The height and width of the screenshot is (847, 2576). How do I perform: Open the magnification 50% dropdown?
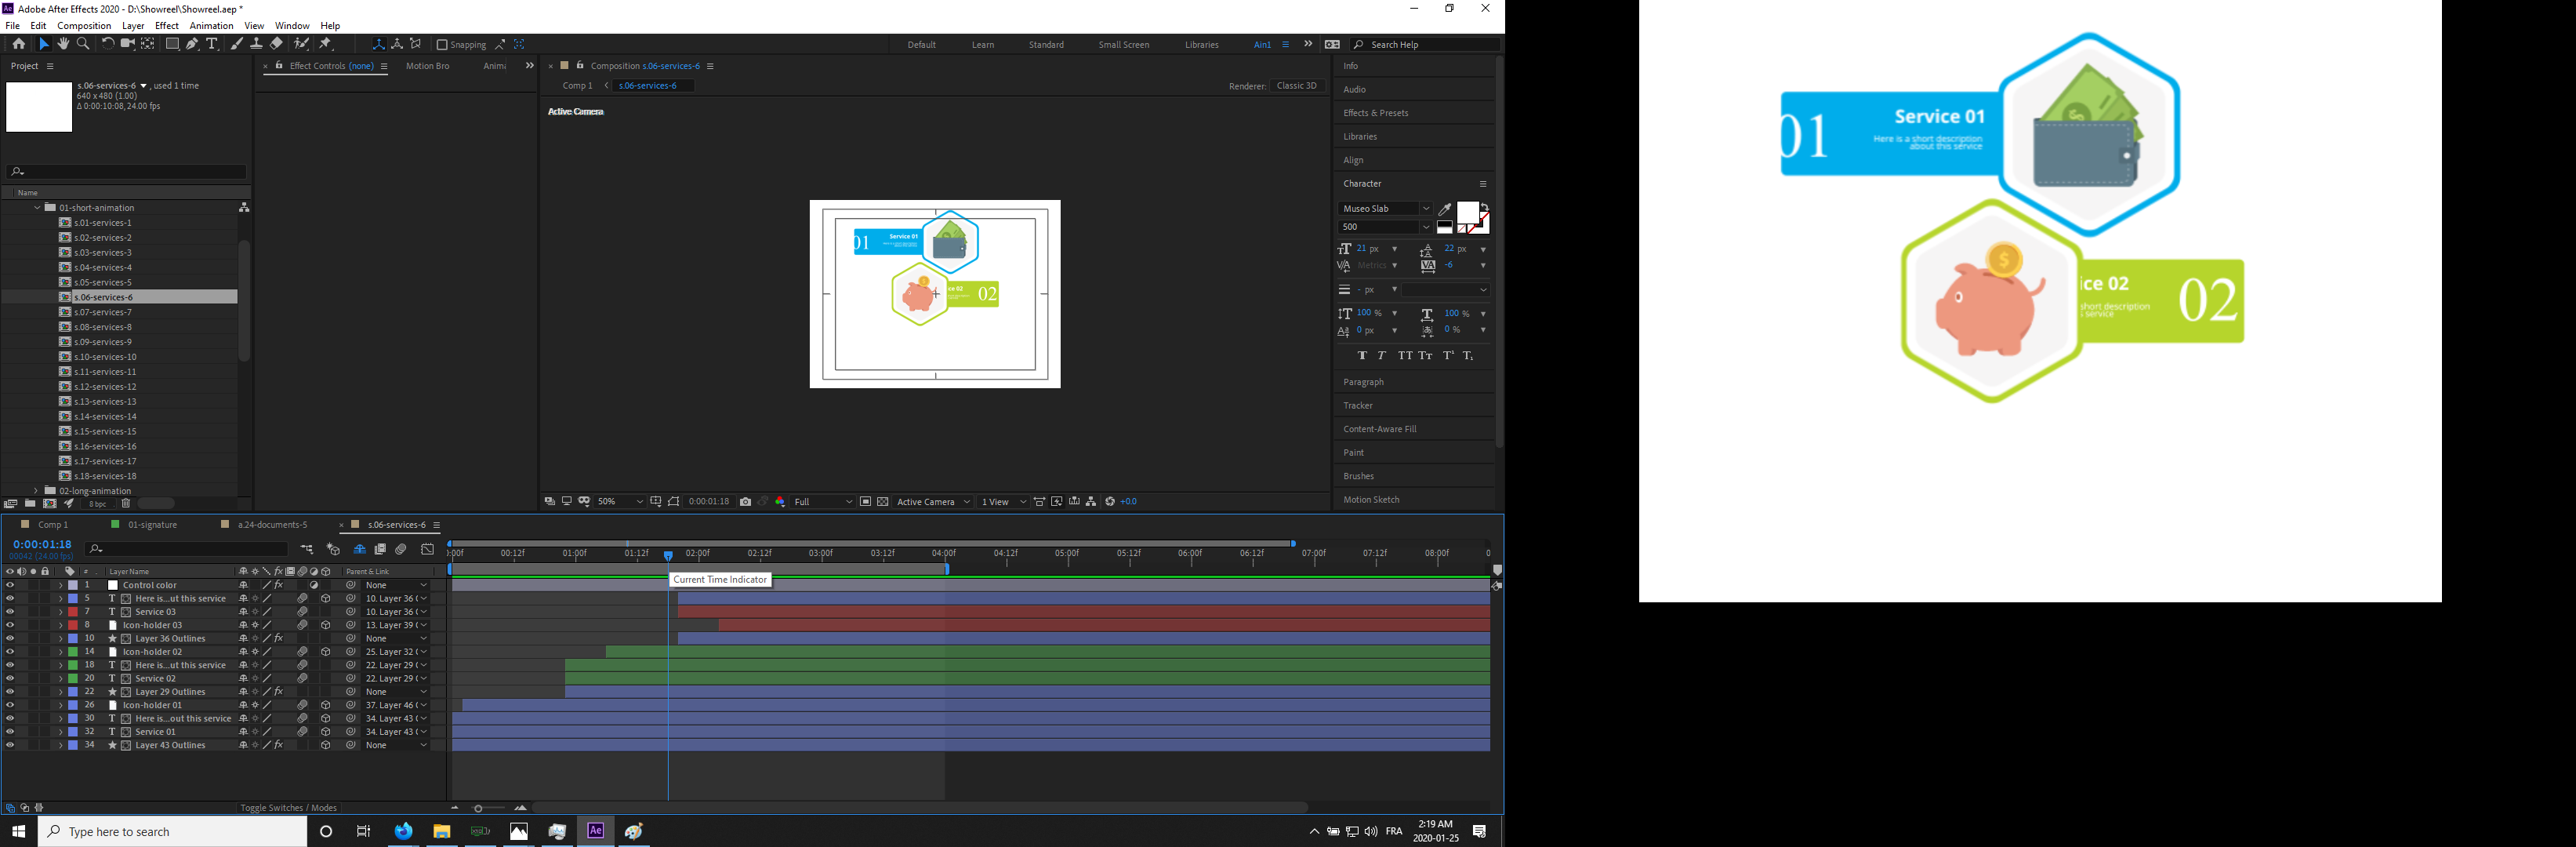click(620, 502)
